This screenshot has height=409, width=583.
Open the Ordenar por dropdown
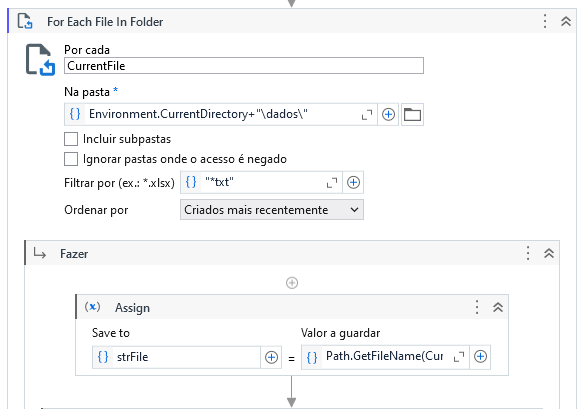coord(272,210)
